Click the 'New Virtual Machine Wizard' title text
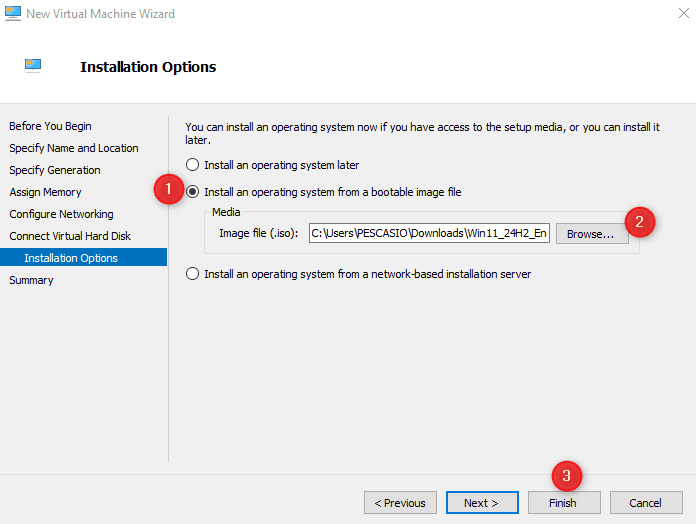The height and width of the screenshot is (524, 696). 100,14
